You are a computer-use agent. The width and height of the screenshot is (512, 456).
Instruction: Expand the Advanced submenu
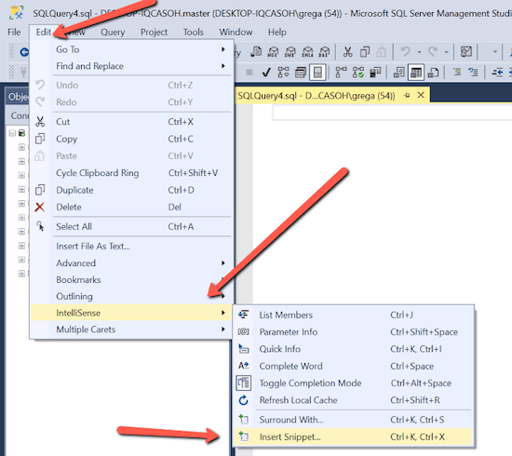(131, 263)
